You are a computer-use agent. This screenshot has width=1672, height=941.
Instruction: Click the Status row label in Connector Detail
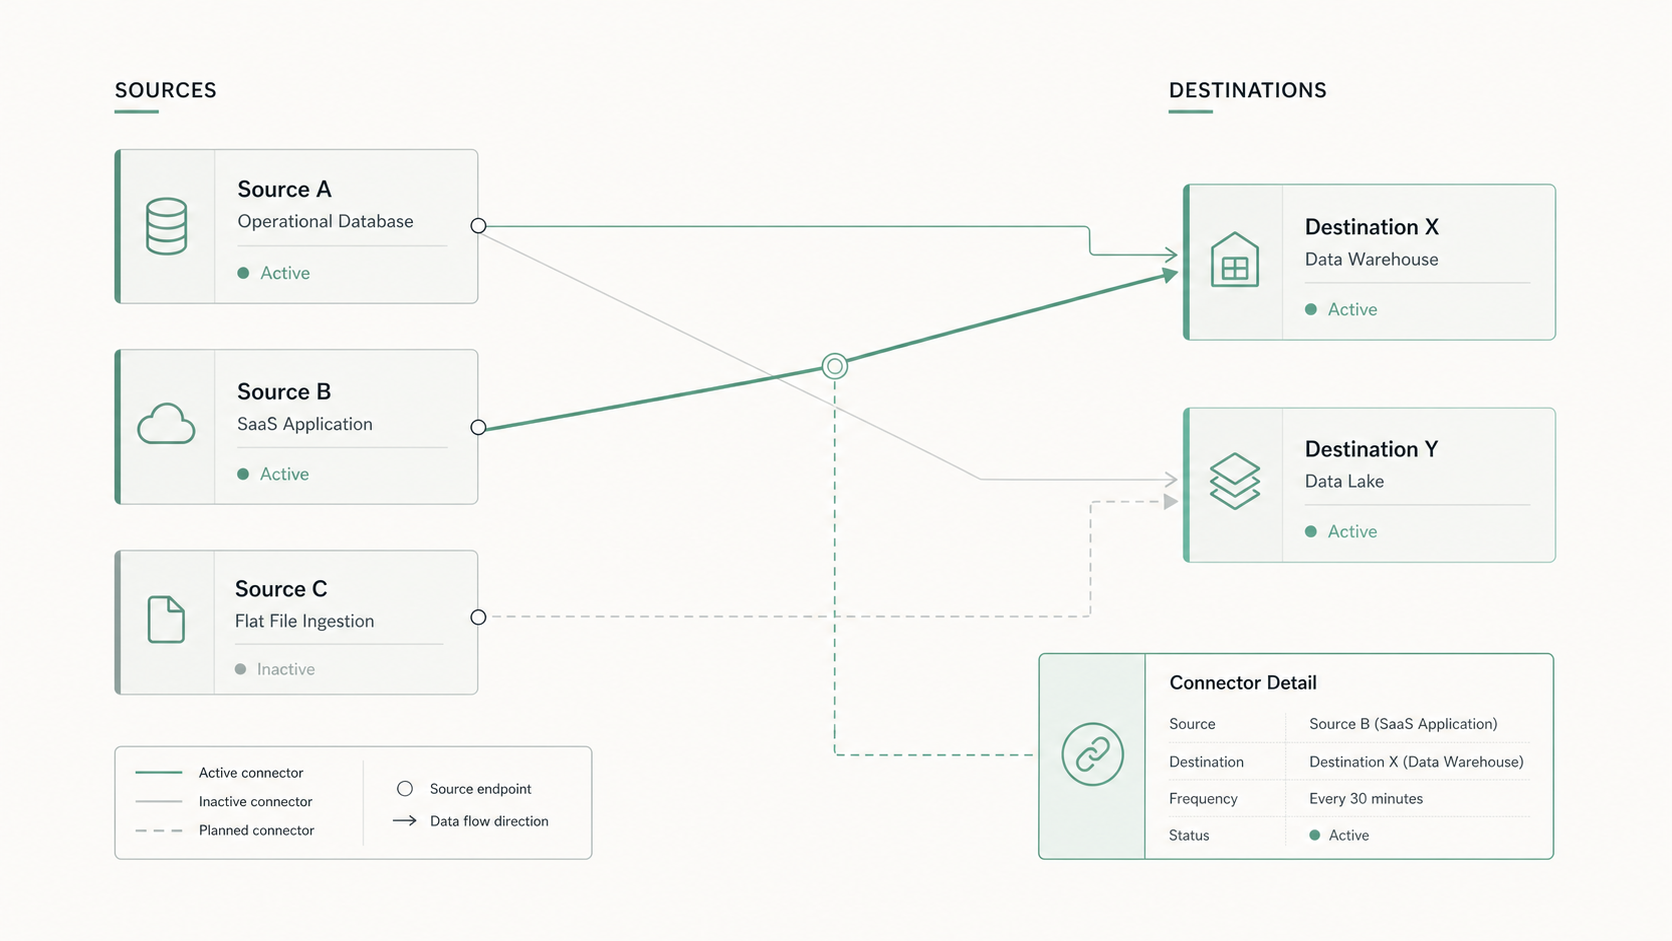[x=1189, y=835]
